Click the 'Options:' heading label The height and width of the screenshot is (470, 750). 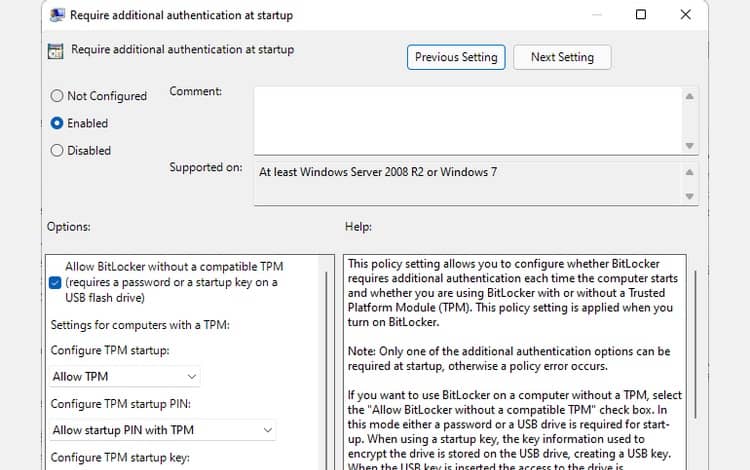[68, 227]
